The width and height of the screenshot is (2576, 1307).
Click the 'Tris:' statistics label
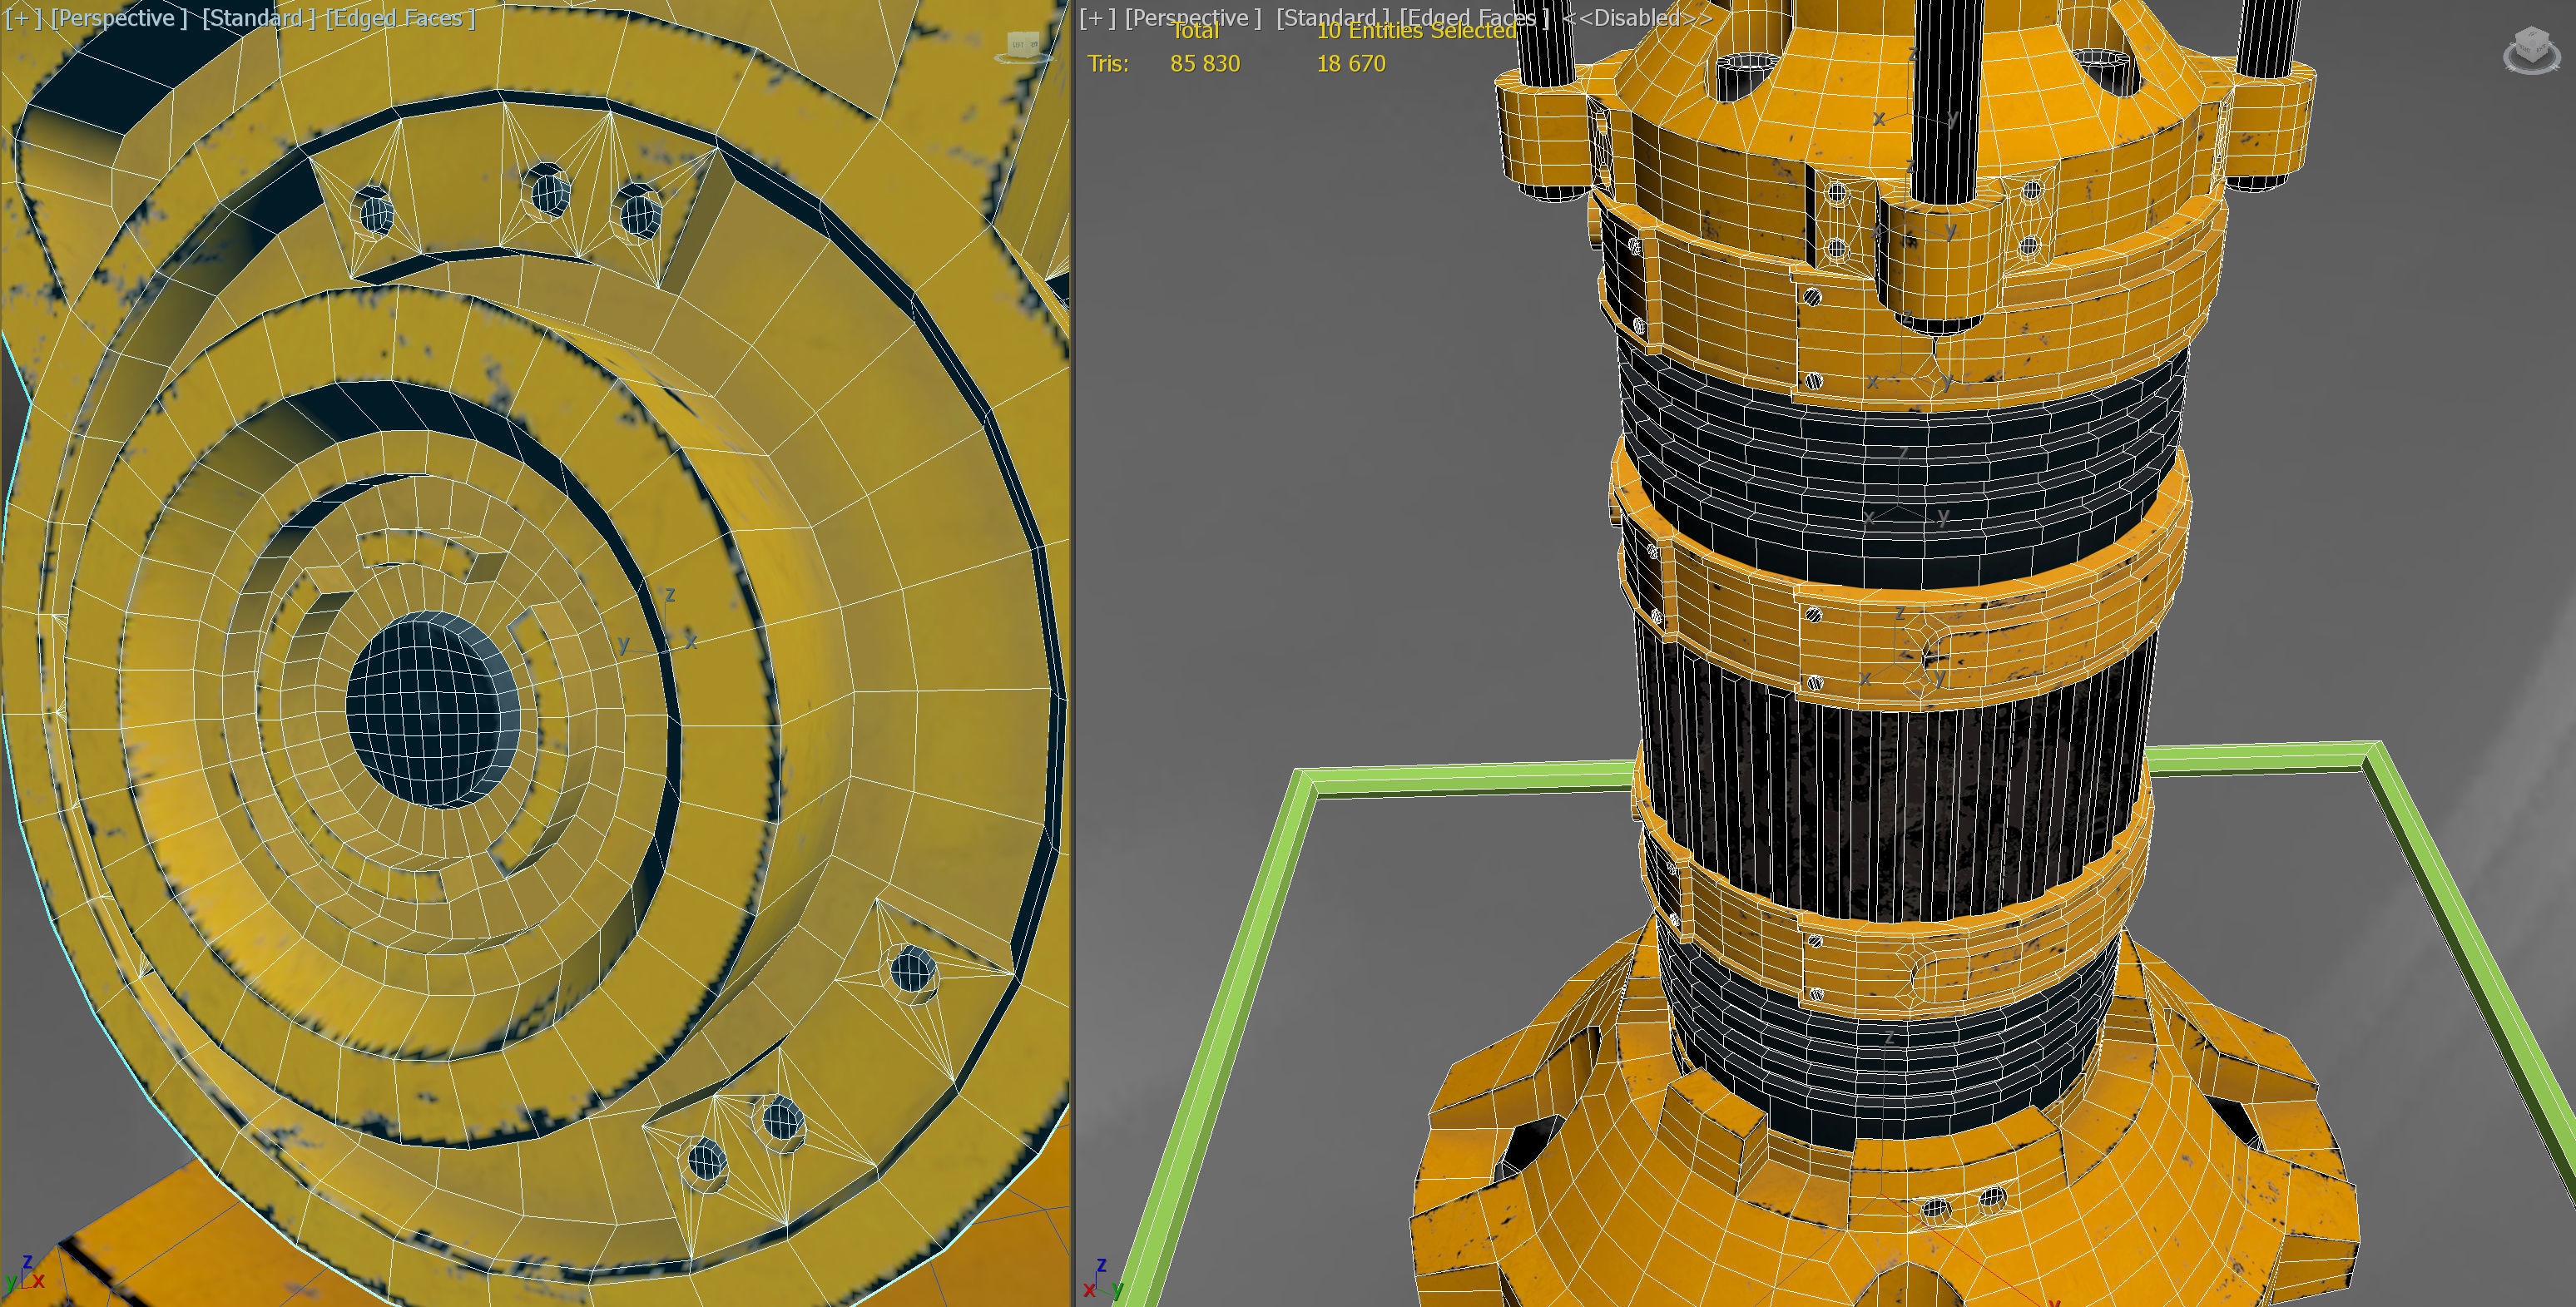click(1108, 63)
